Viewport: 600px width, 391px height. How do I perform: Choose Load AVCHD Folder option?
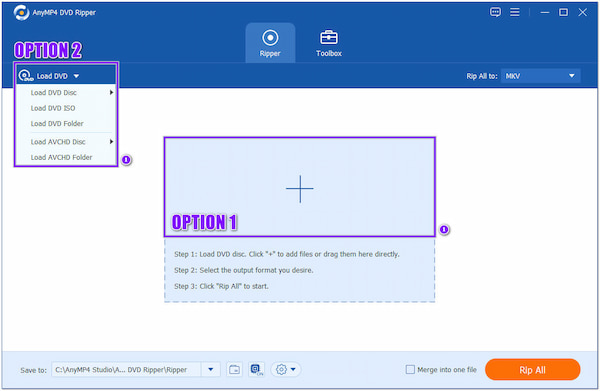pyautogui.click(x=66, y=157)
